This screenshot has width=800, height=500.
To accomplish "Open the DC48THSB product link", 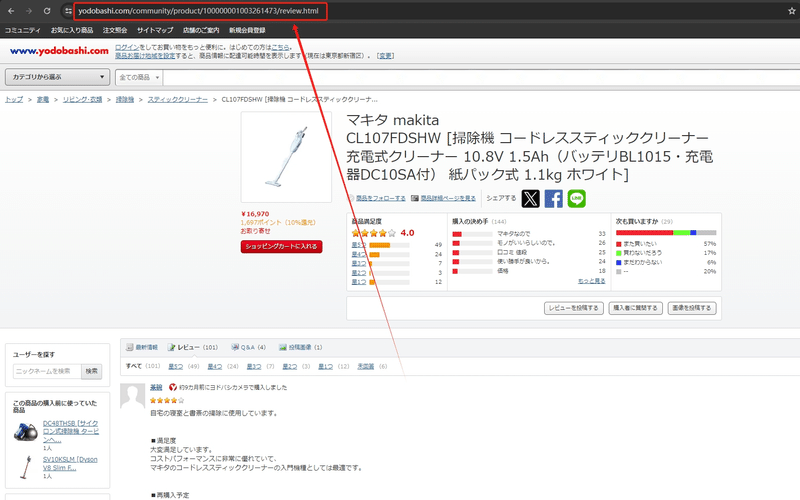I will [x=71, y=431].
